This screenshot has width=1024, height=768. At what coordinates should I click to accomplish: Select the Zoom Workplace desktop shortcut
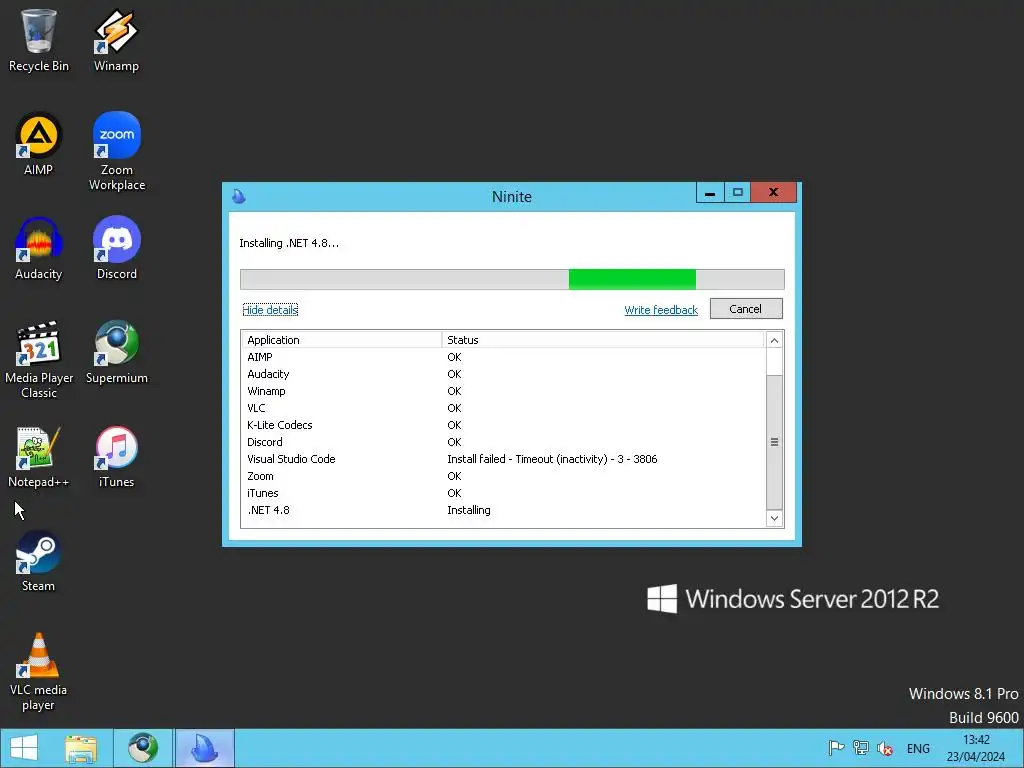click(117, 152)
